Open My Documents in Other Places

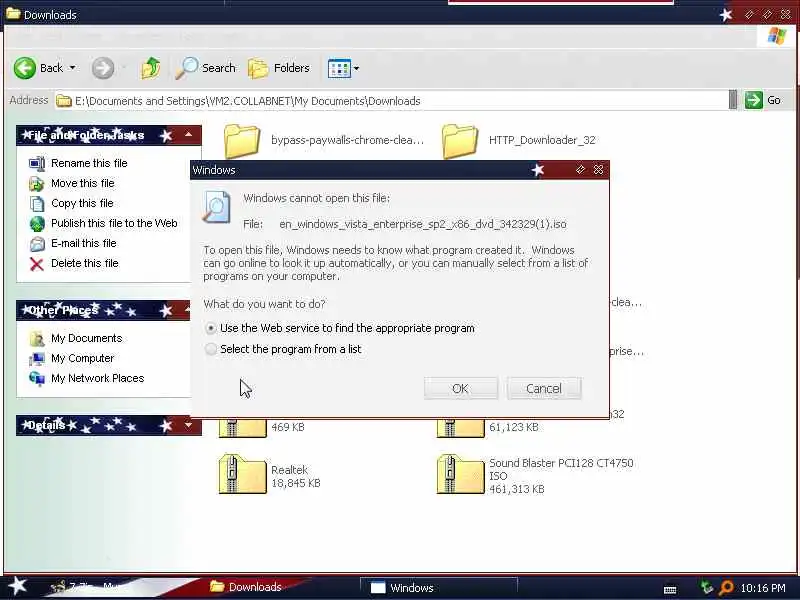87,338
